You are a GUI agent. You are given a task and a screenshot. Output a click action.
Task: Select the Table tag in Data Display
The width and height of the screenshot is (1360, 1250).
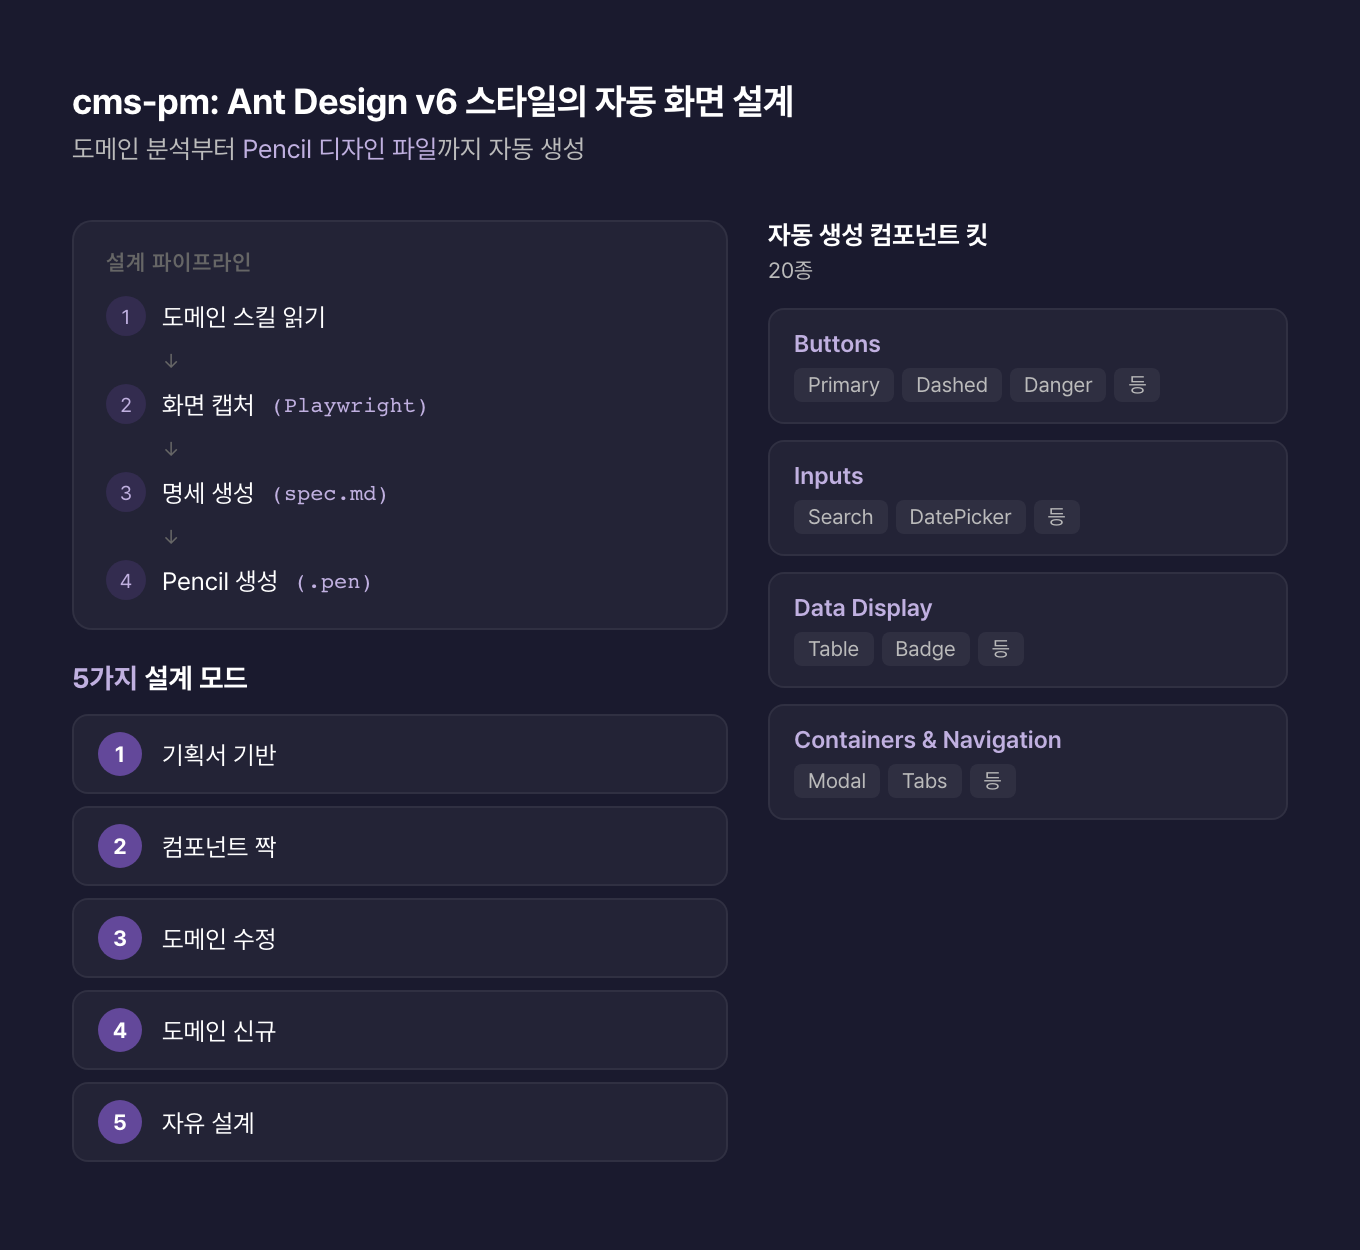point(833,649)
